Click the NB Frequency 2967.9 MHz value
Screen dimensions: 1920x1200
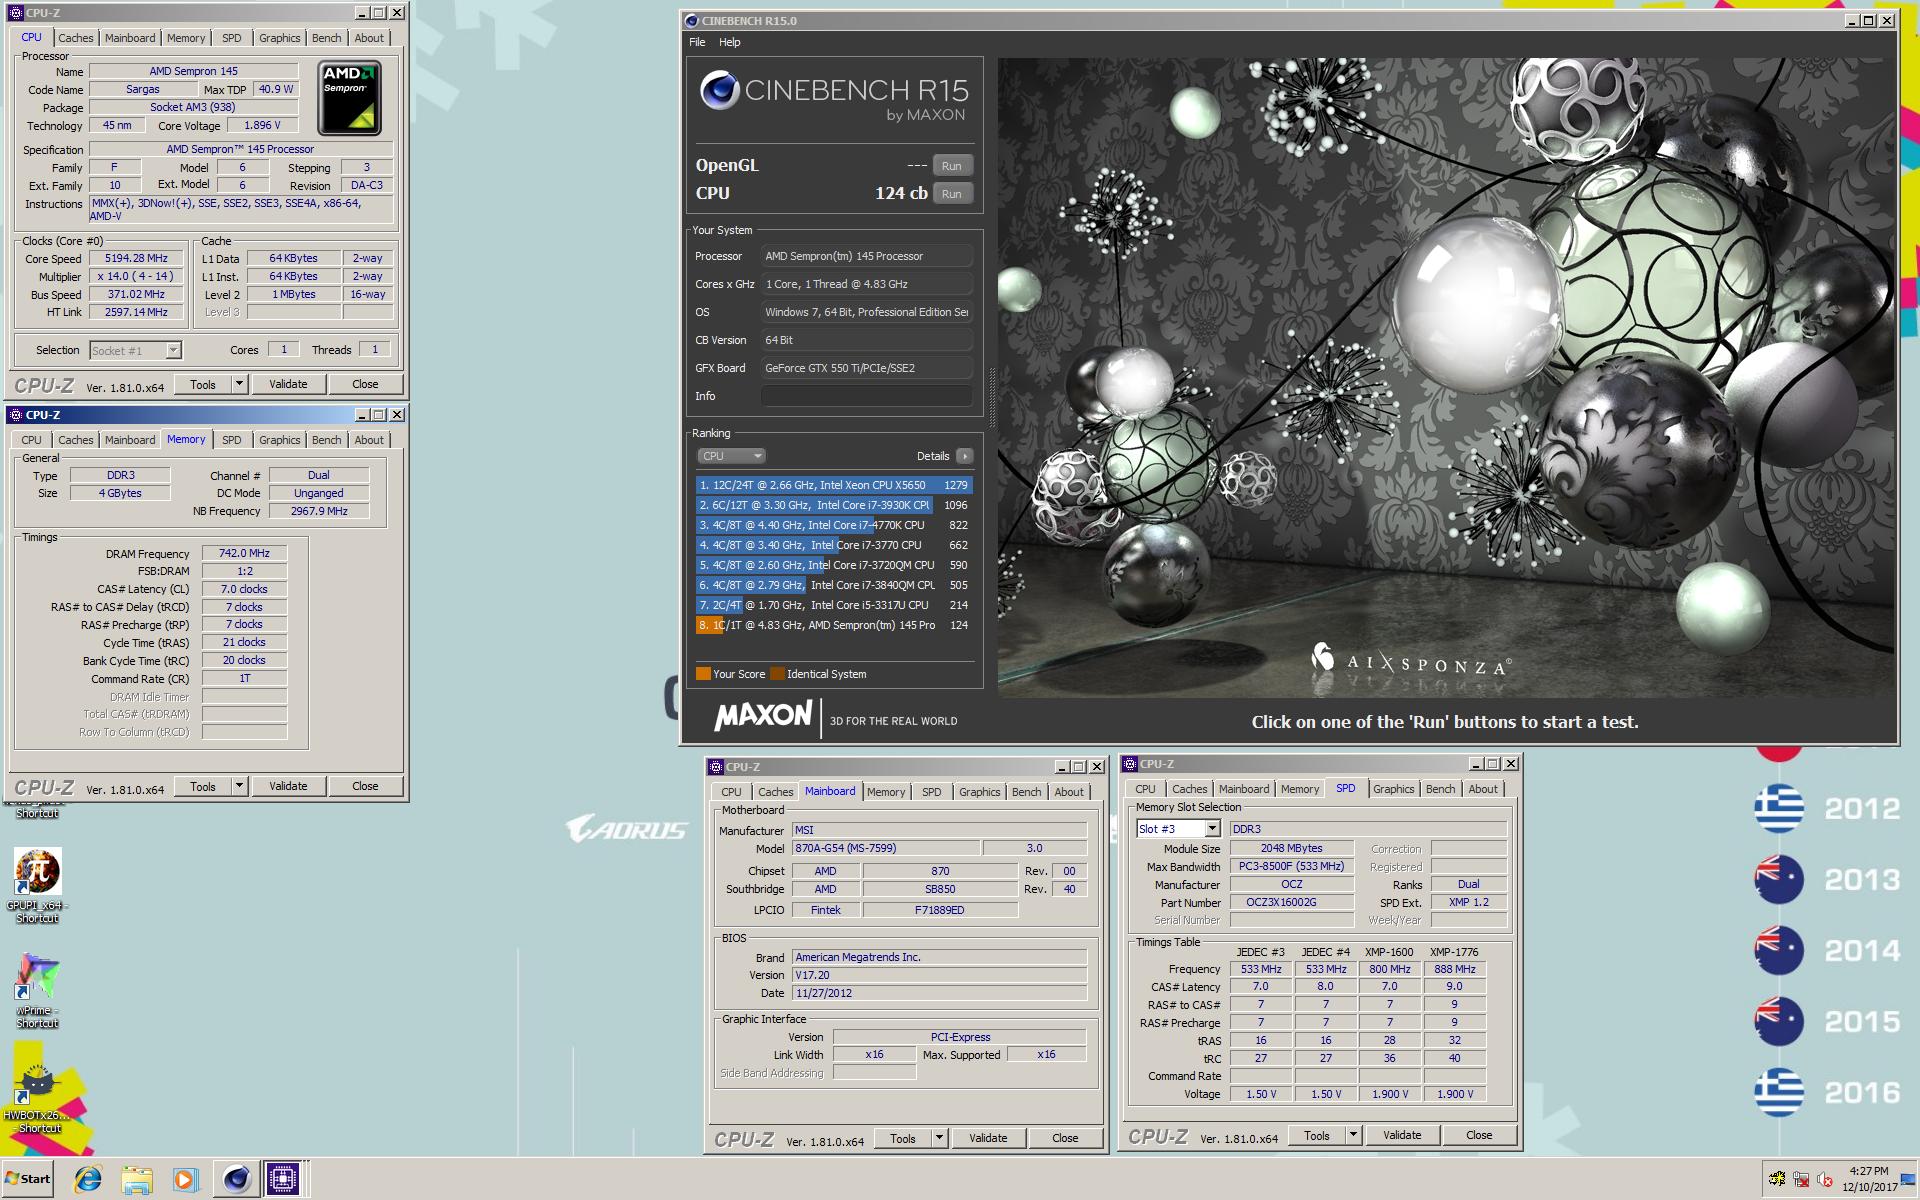coord(319,511)
